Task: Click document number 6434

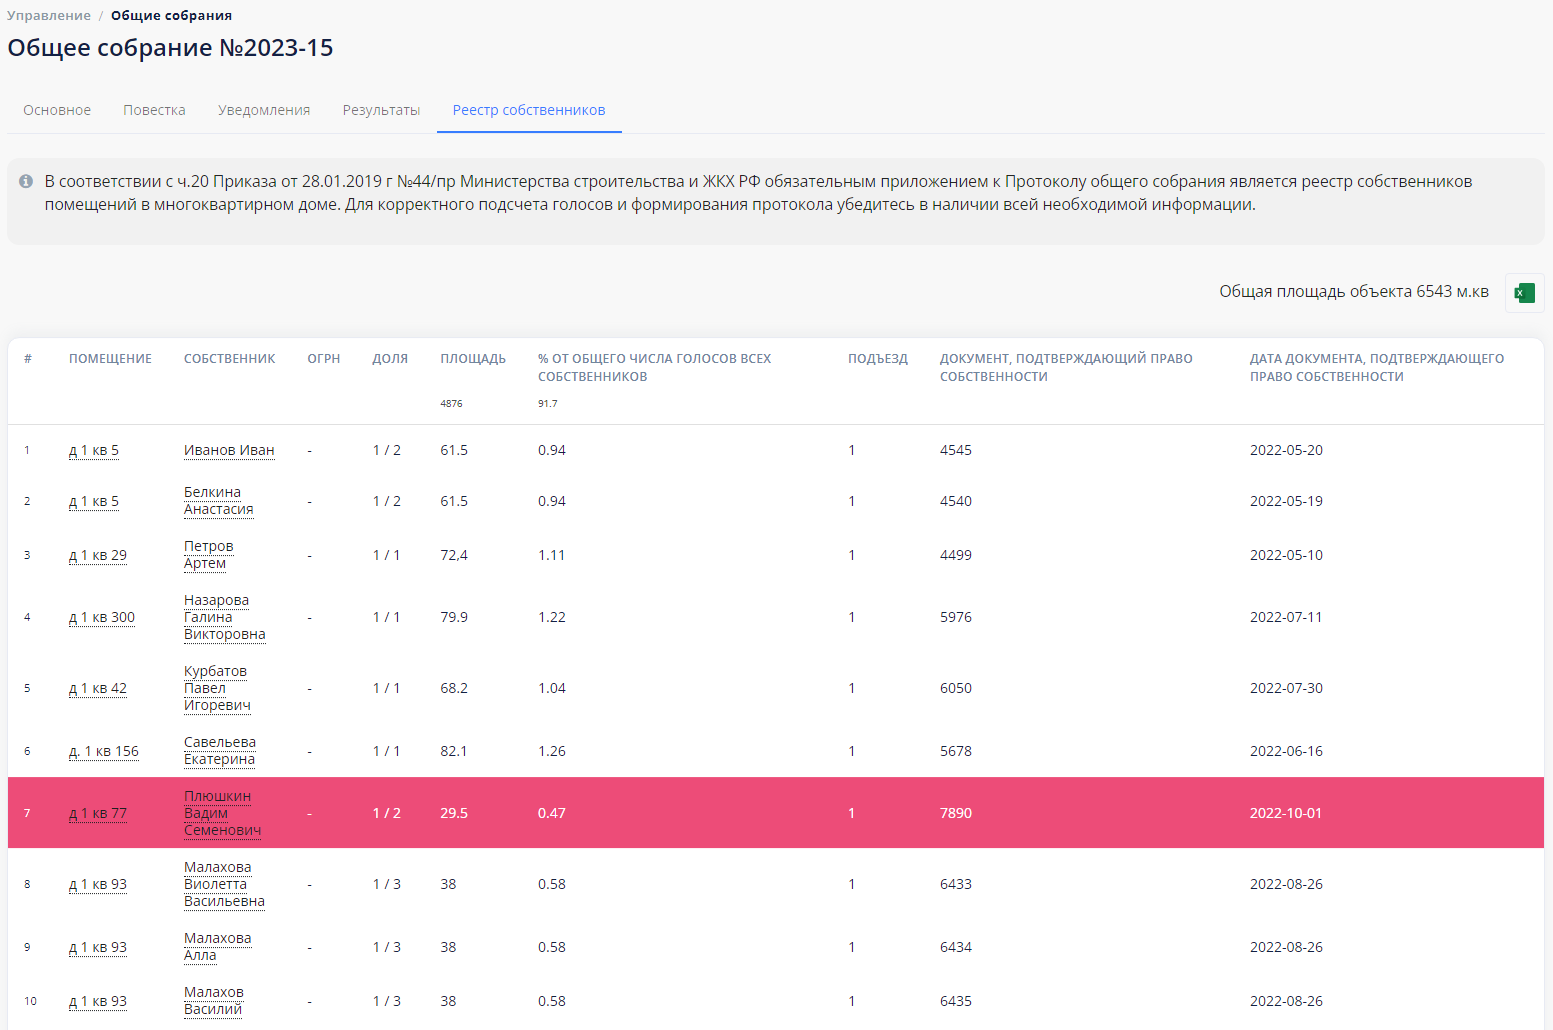Action: click(x=956, y=947)
